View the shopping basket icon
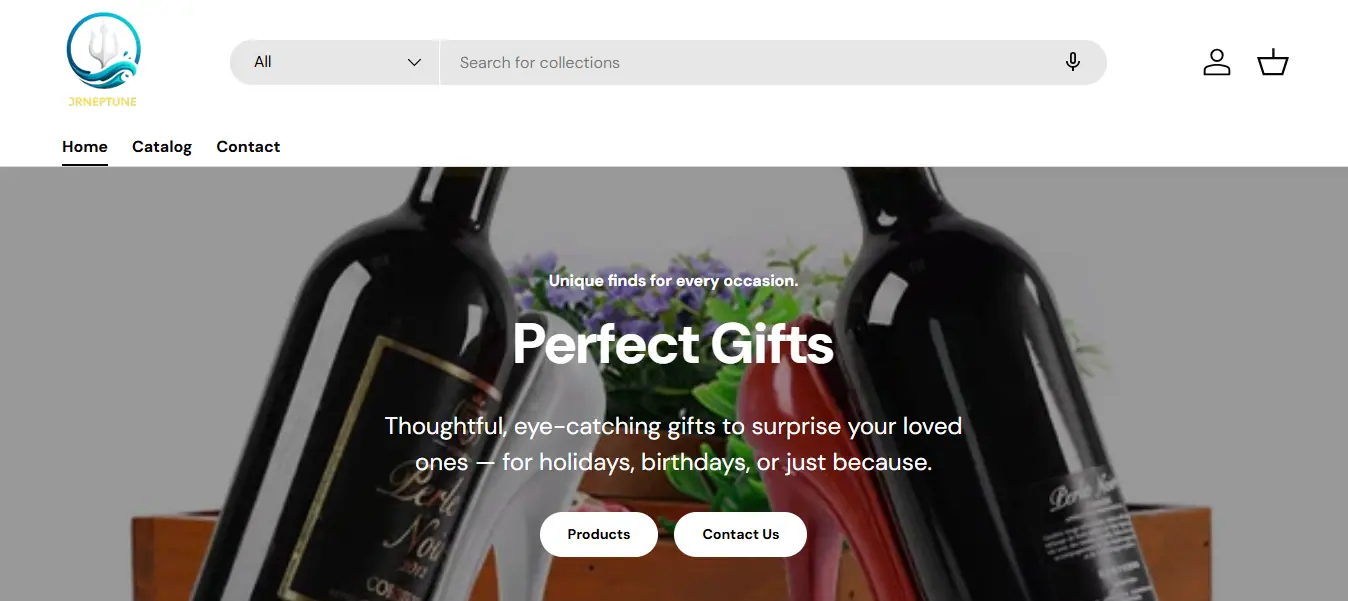Viewport: 1348px width, 601px height. pos(1272,62)
